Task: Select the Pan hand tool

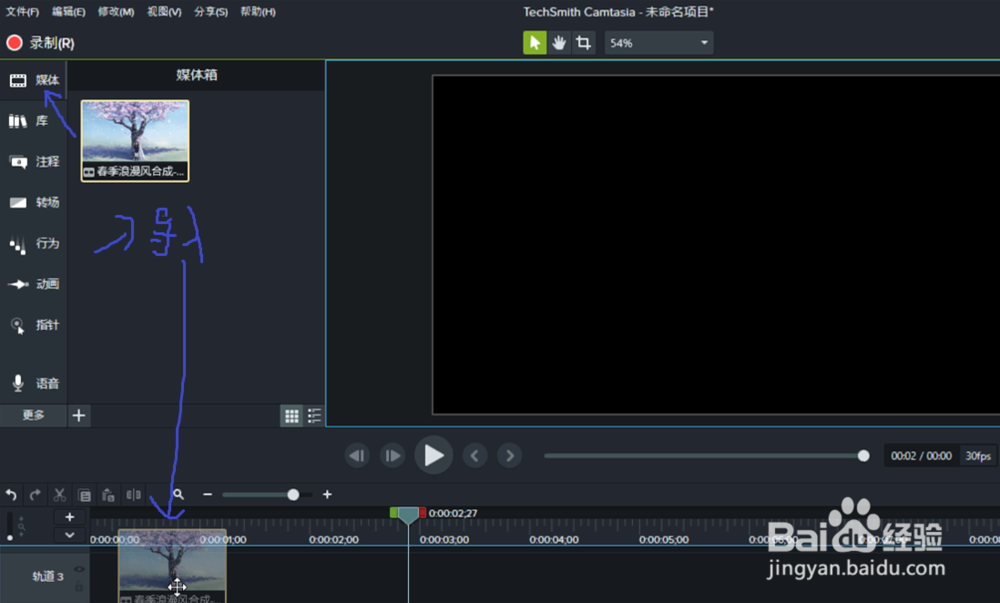Action: pyautogui.click(x=558, y=43)
